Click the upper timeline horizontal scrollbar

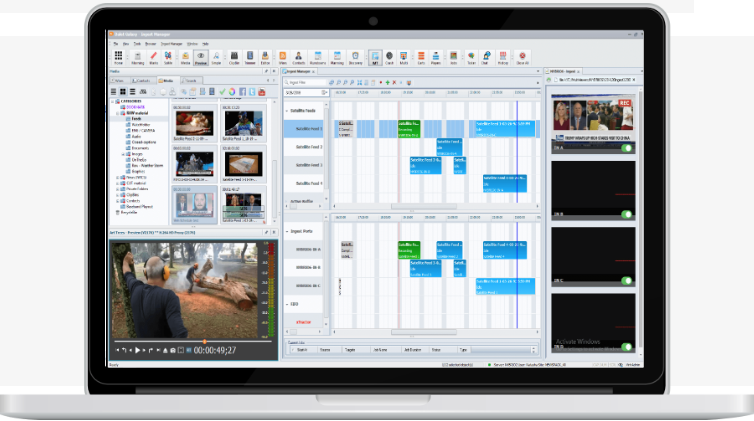coord(424,207)
